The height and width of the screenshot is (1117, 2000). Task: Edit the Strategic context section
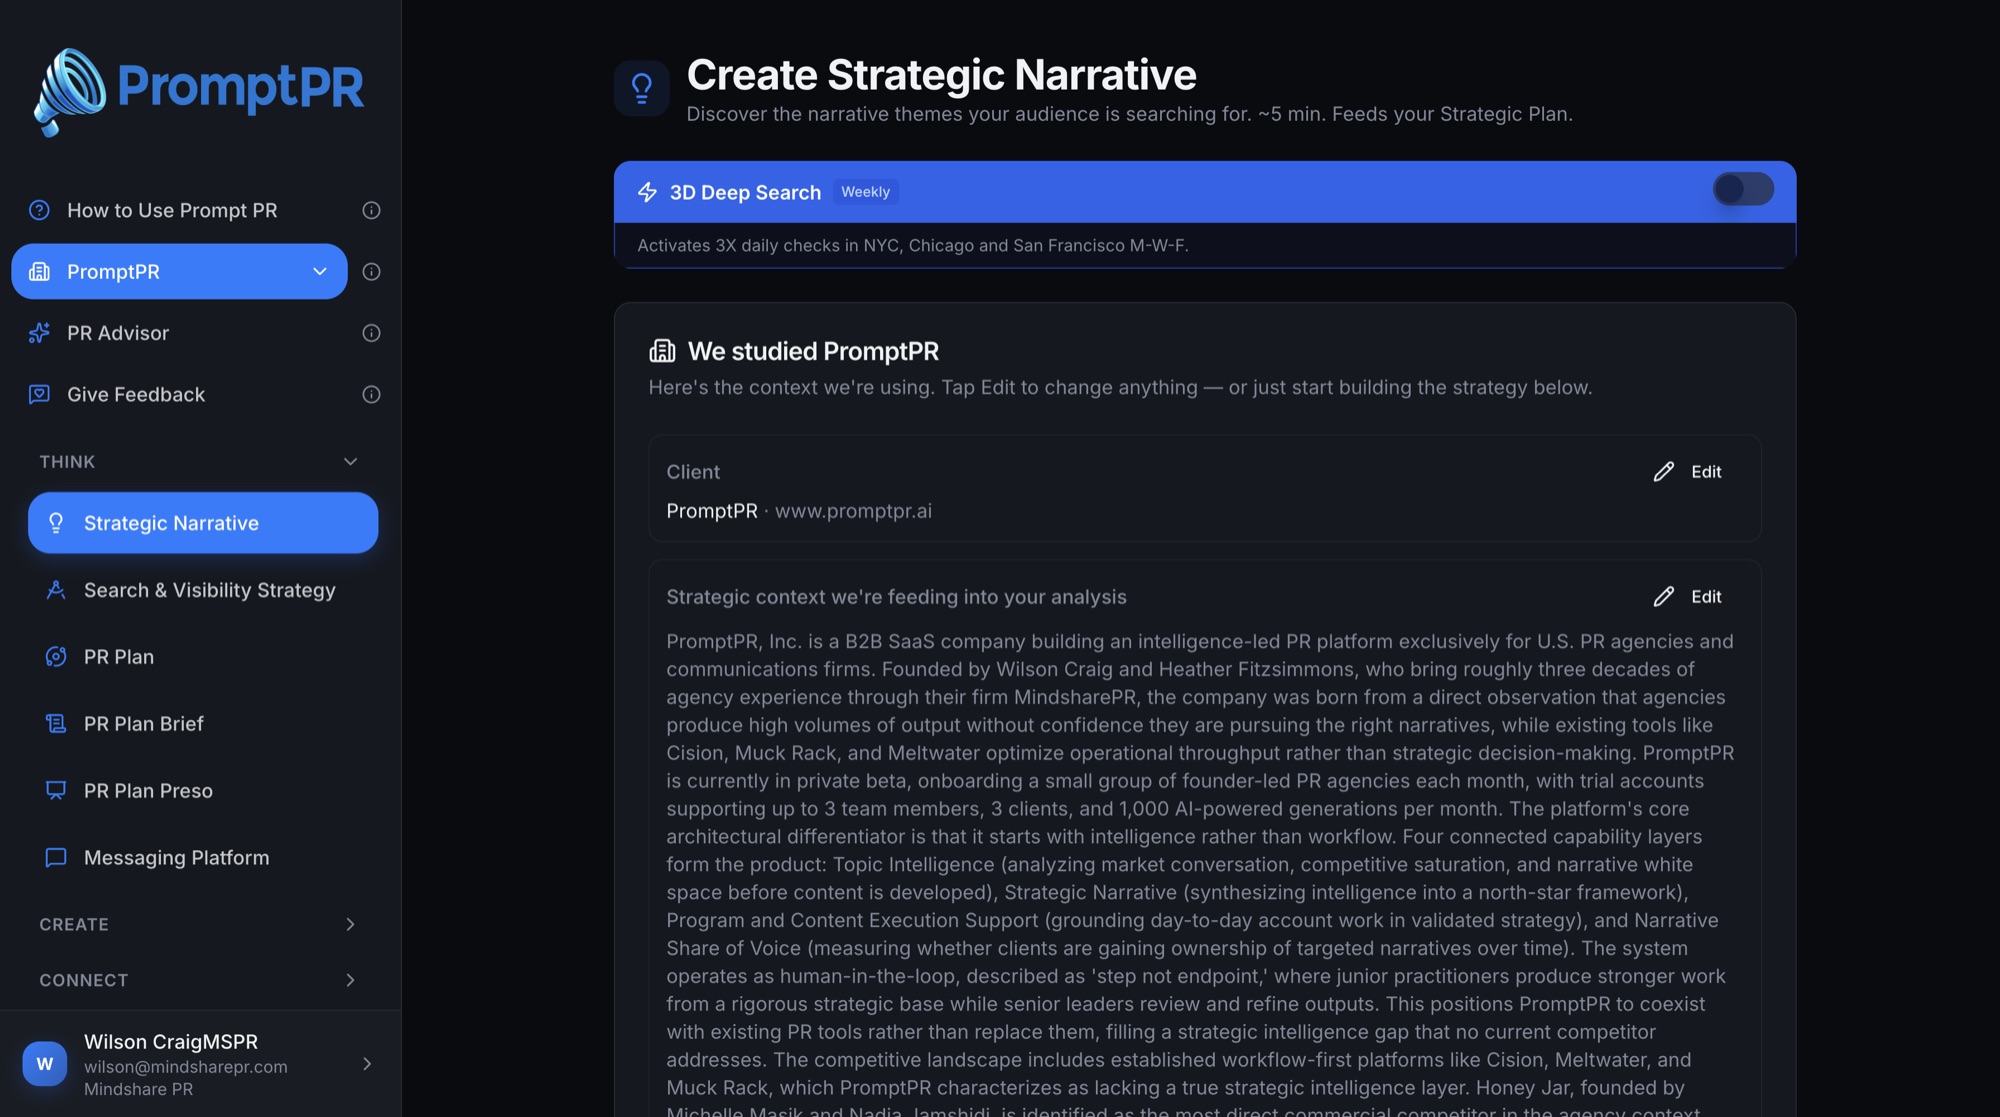pyautogui.click(x=1688, y=596)
